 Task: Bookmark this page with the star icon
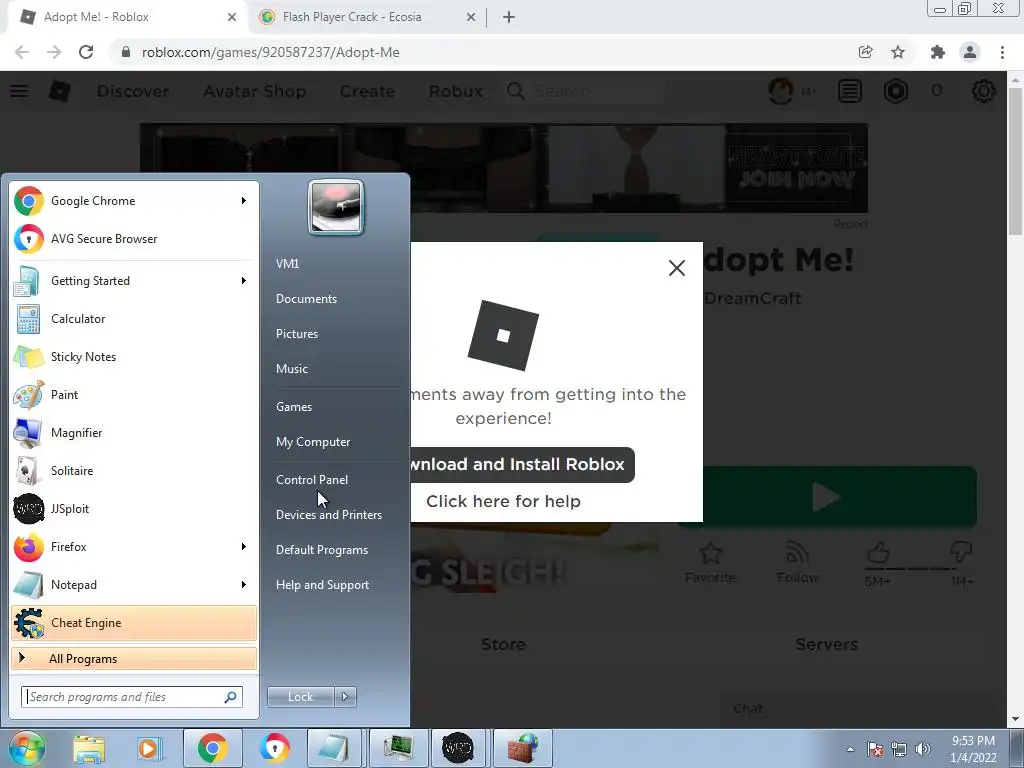(898, 52)
